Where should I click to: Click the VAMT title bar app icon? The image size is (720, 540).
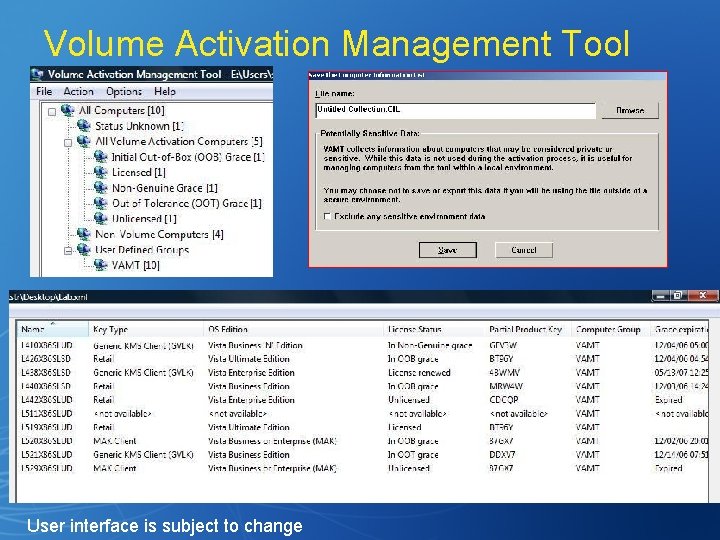pos(37,74)
